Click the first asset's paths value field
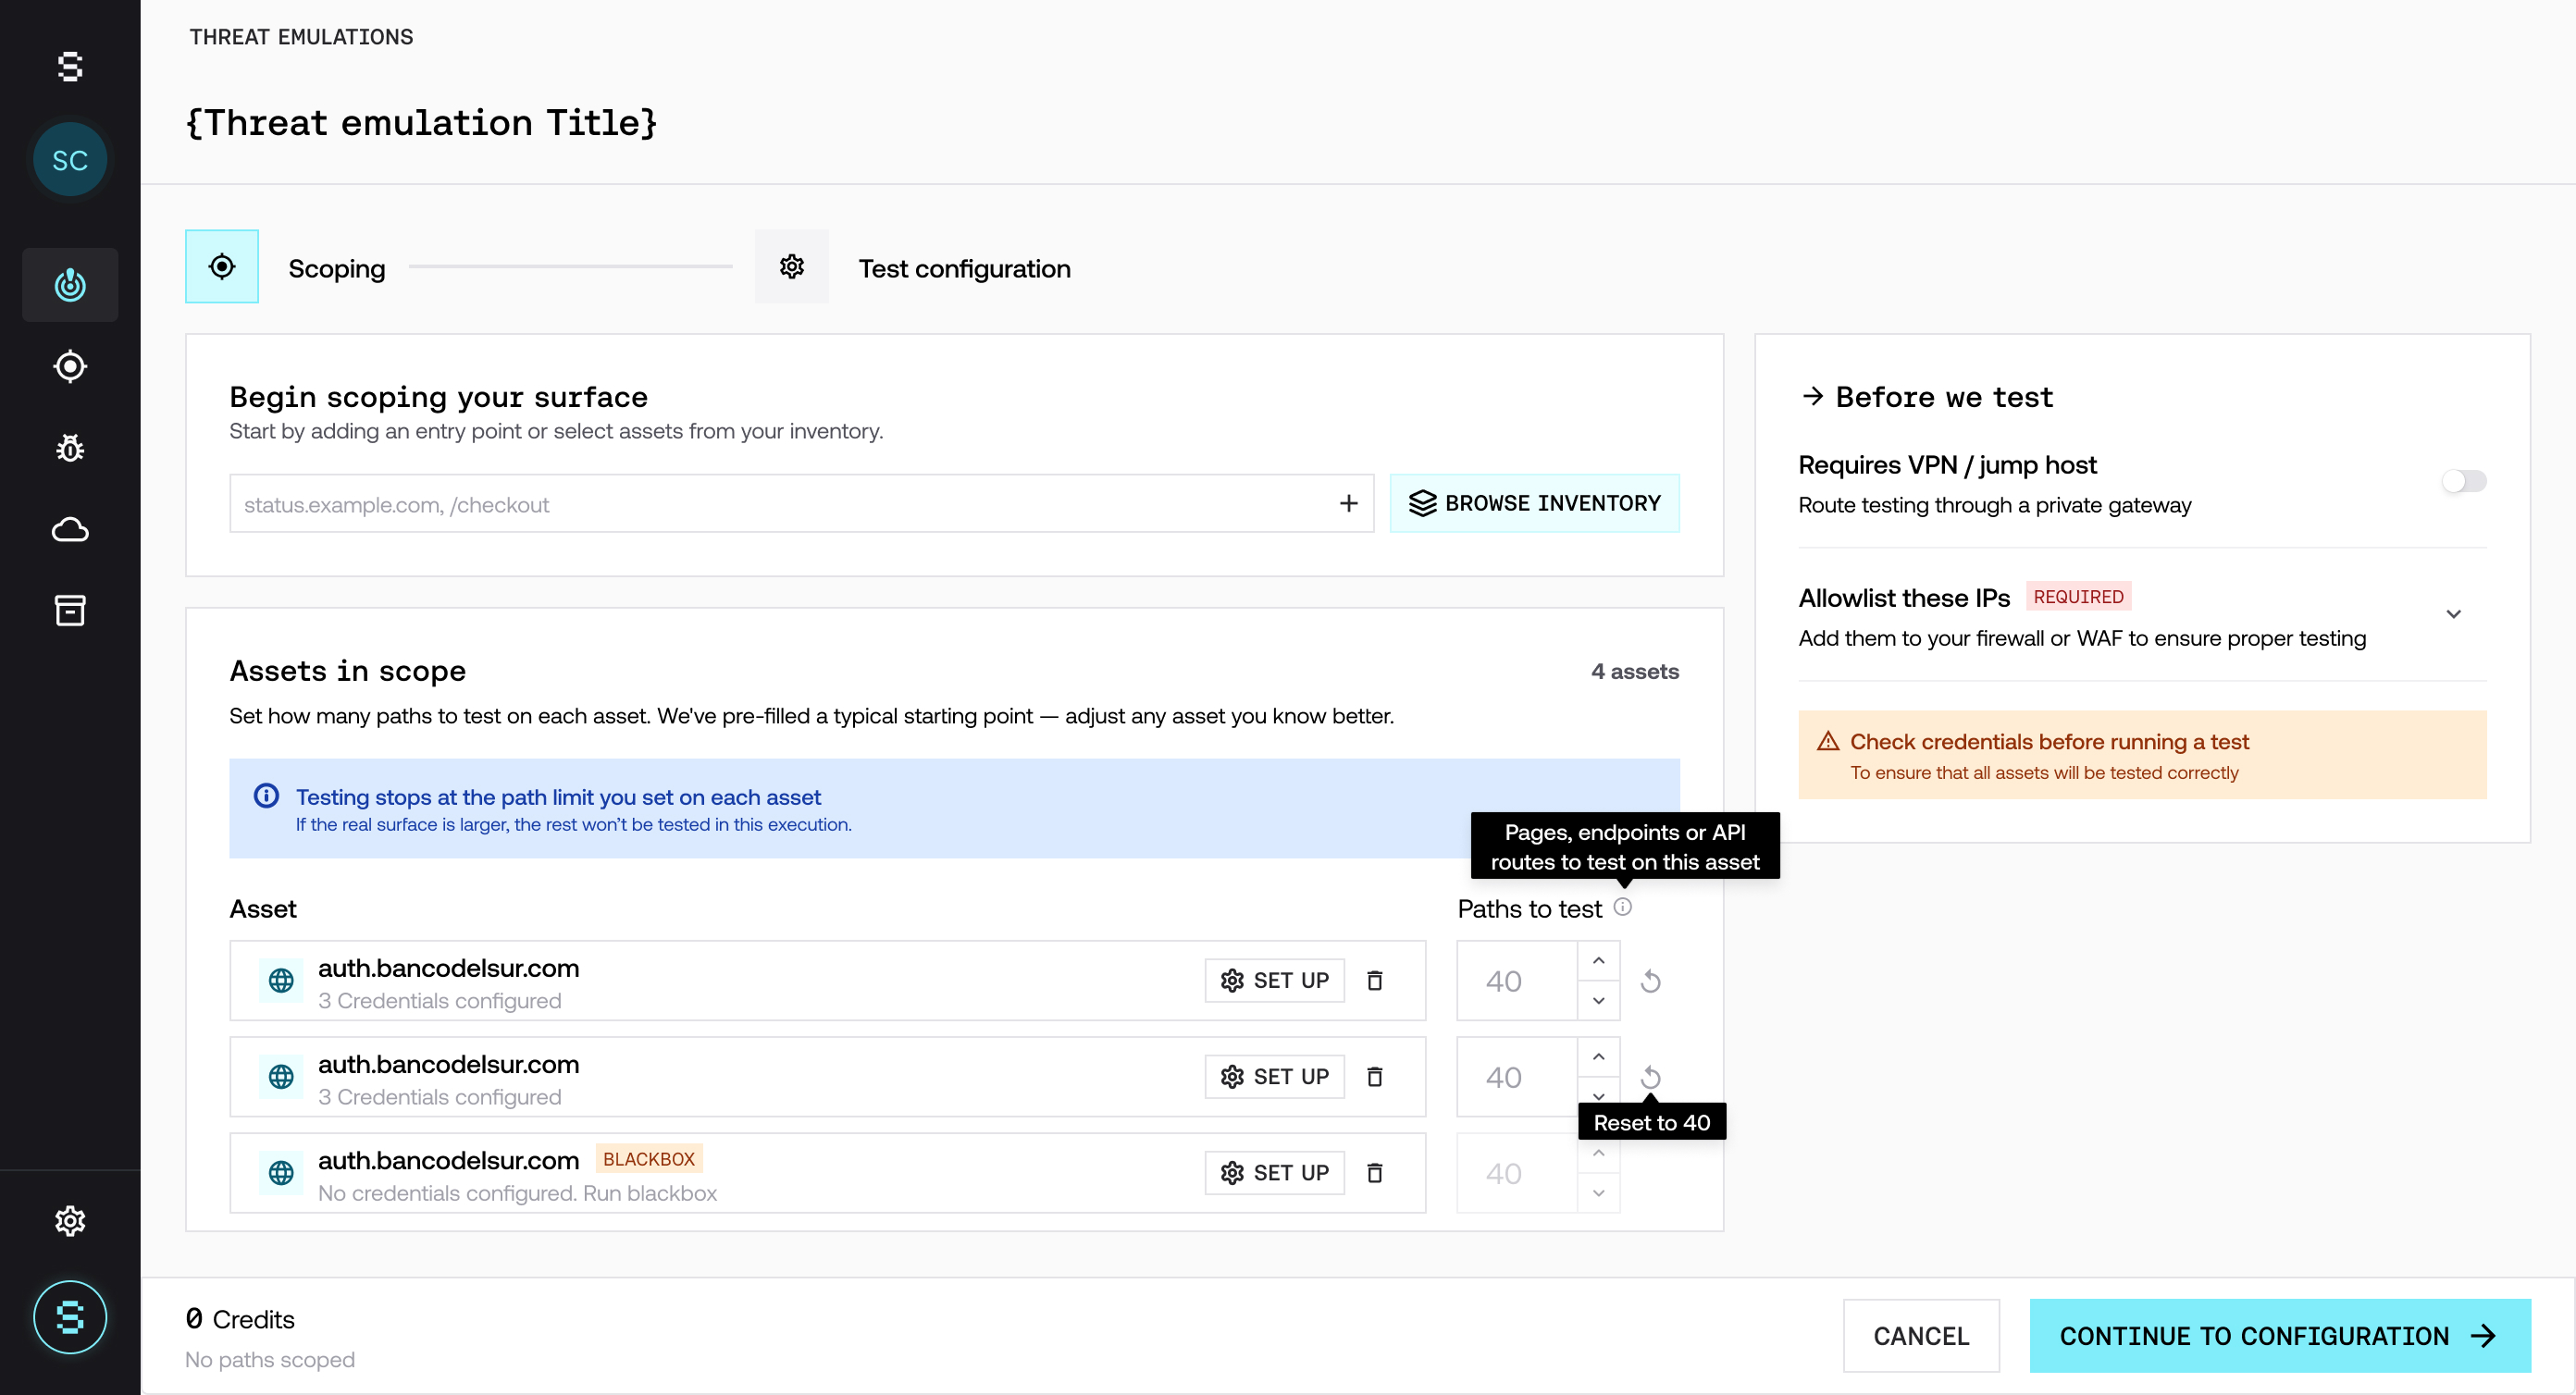Image resolution: width=2576 pixels, height=1395 pixels. 1517,980
